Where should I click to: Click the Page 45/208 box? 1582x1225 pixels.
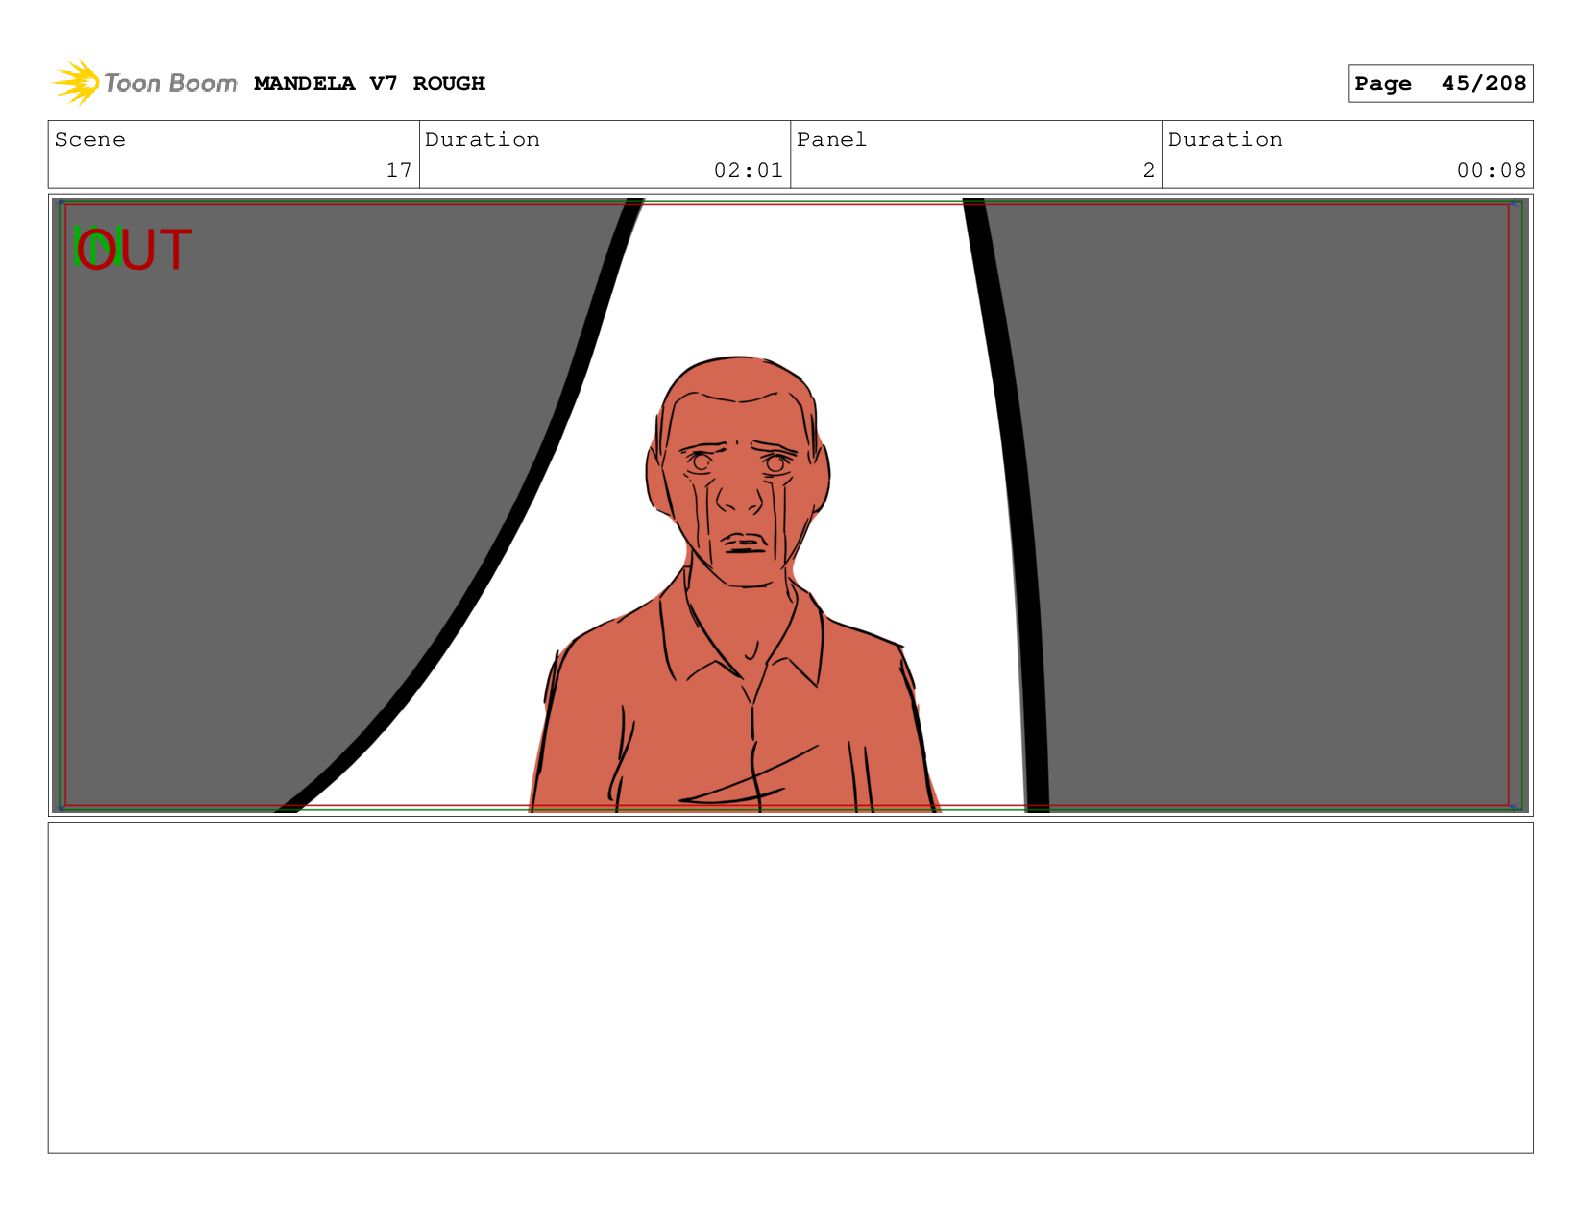pyautogui.click(x=1440, y=84)
